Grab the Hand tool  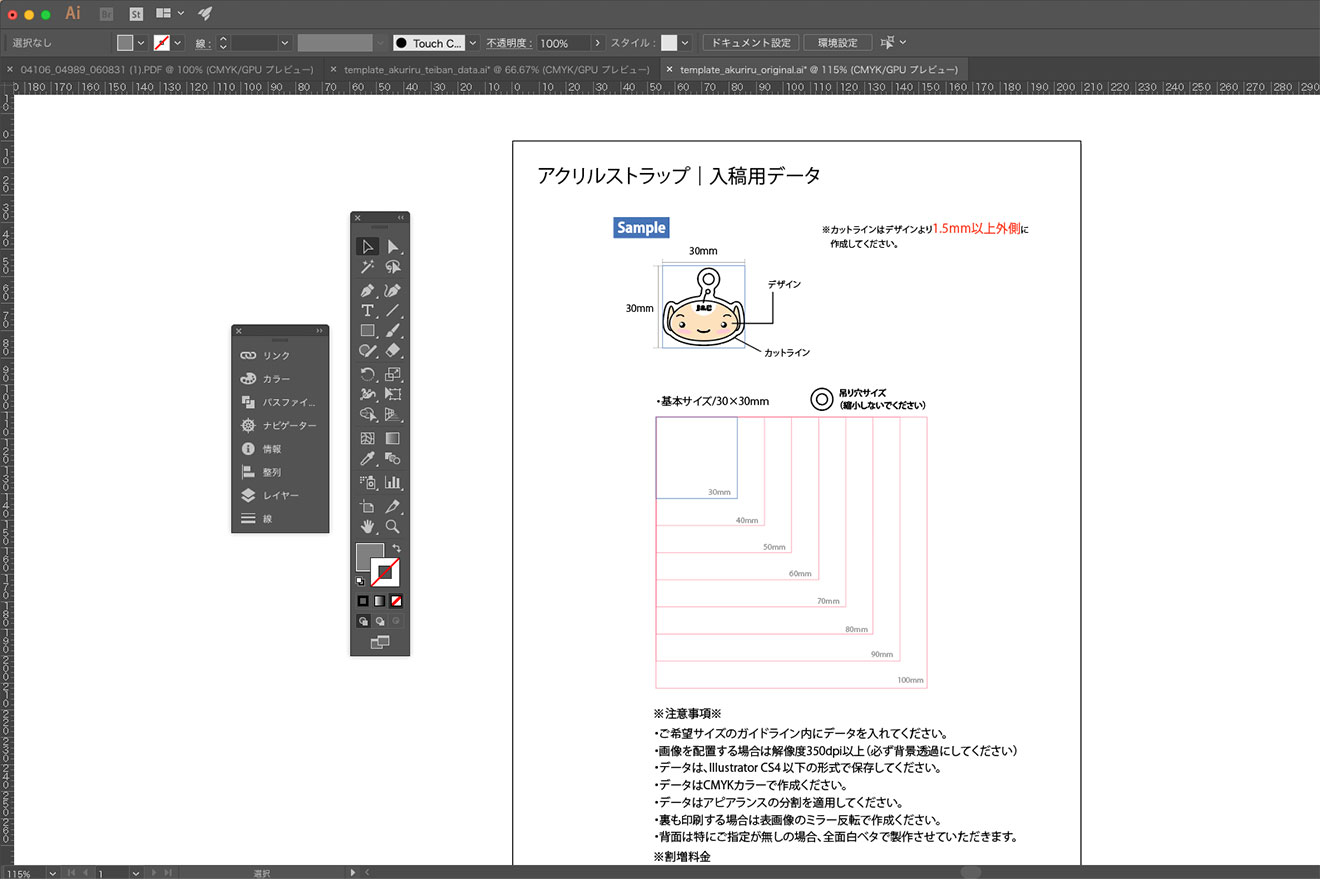click(367, 527)
